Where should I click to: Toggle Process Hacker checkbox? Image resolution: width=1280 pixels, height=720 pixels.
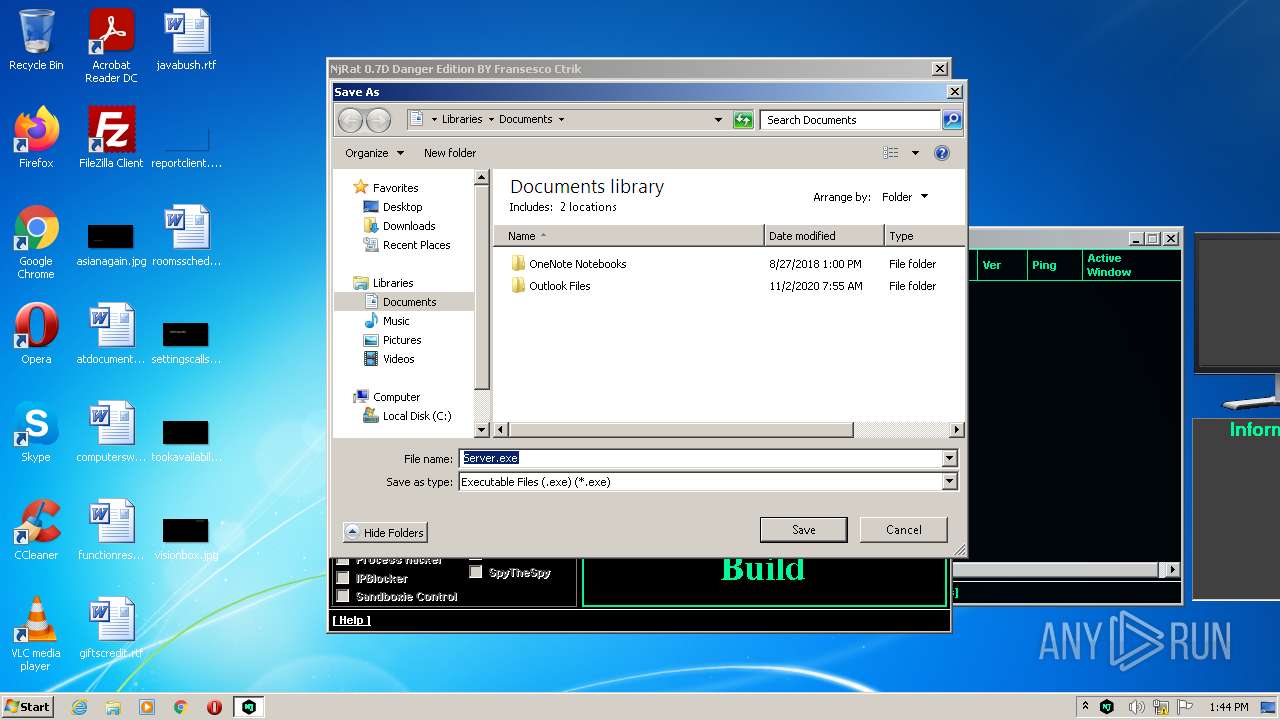click(x=342, y=561)
